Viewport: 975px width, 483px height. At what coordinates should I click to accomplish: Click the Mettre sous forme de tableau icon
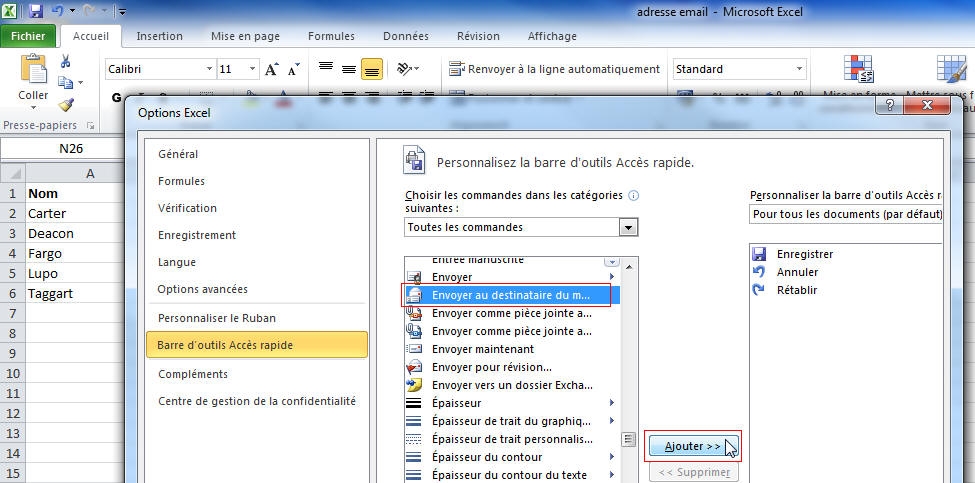[951, 69]
